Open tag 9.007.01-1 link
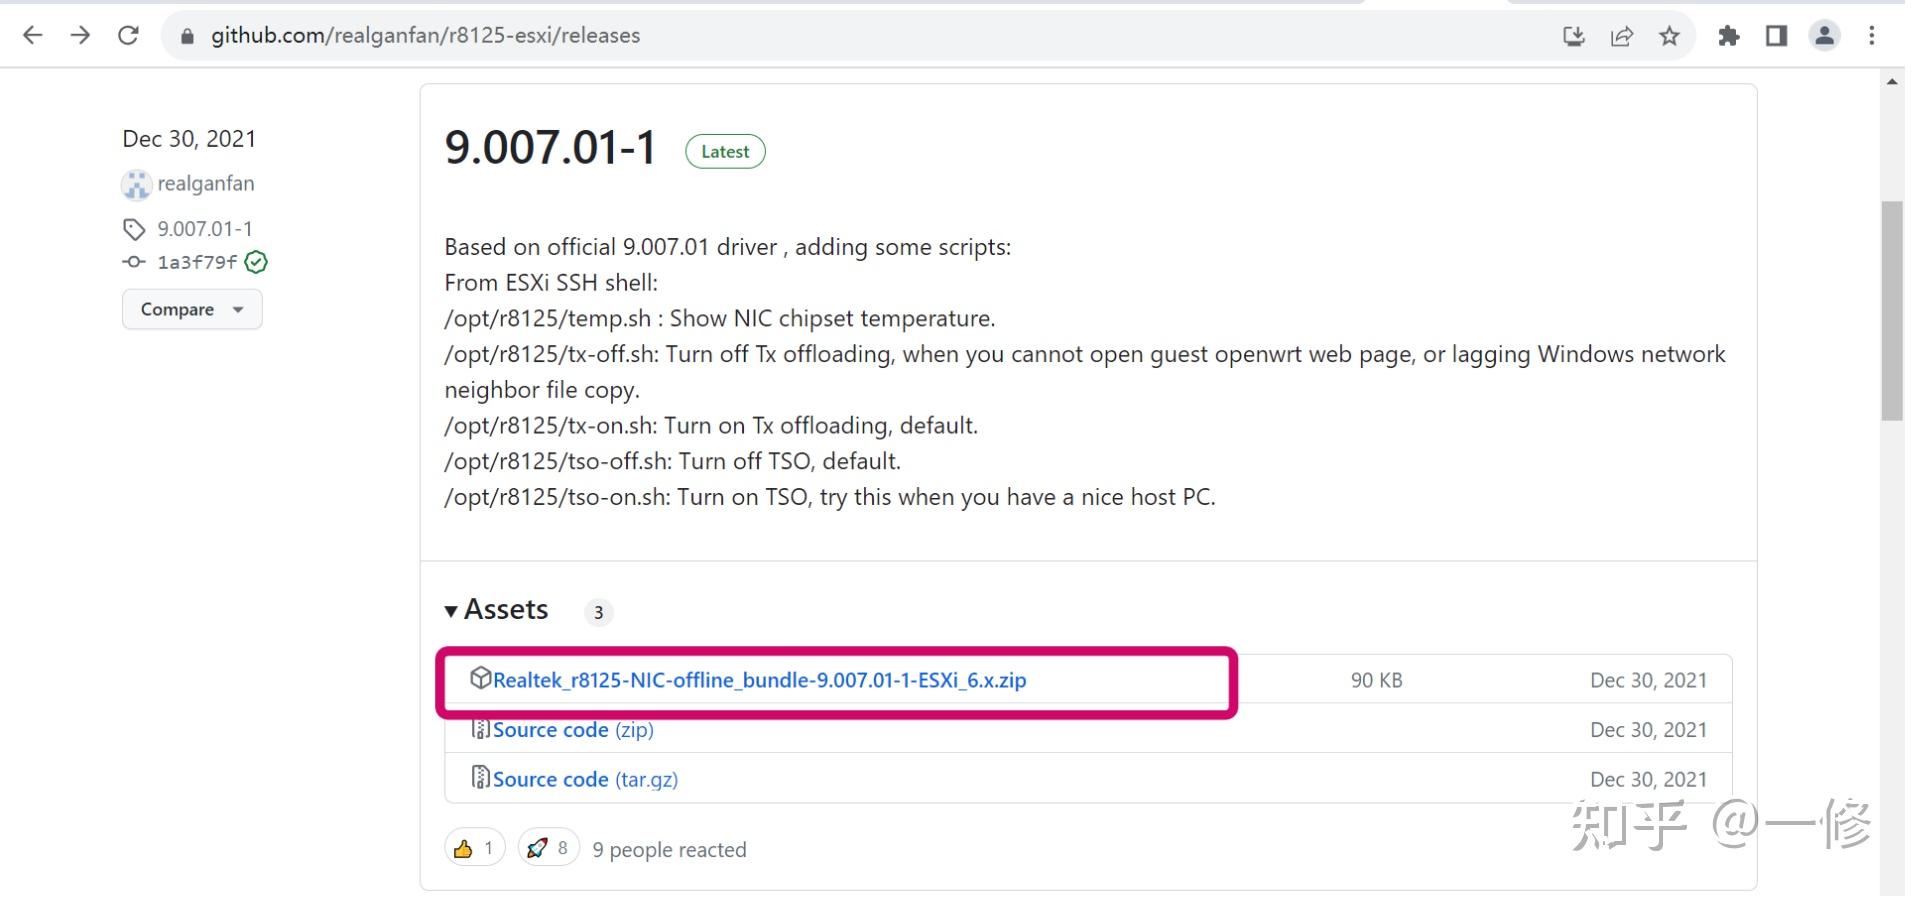 (x=205, y=229)
